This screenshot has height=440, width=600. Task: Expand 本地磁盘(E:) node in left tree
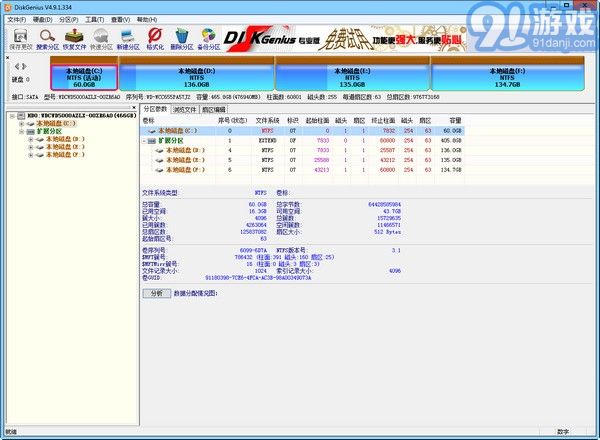[x=31, y=147]
